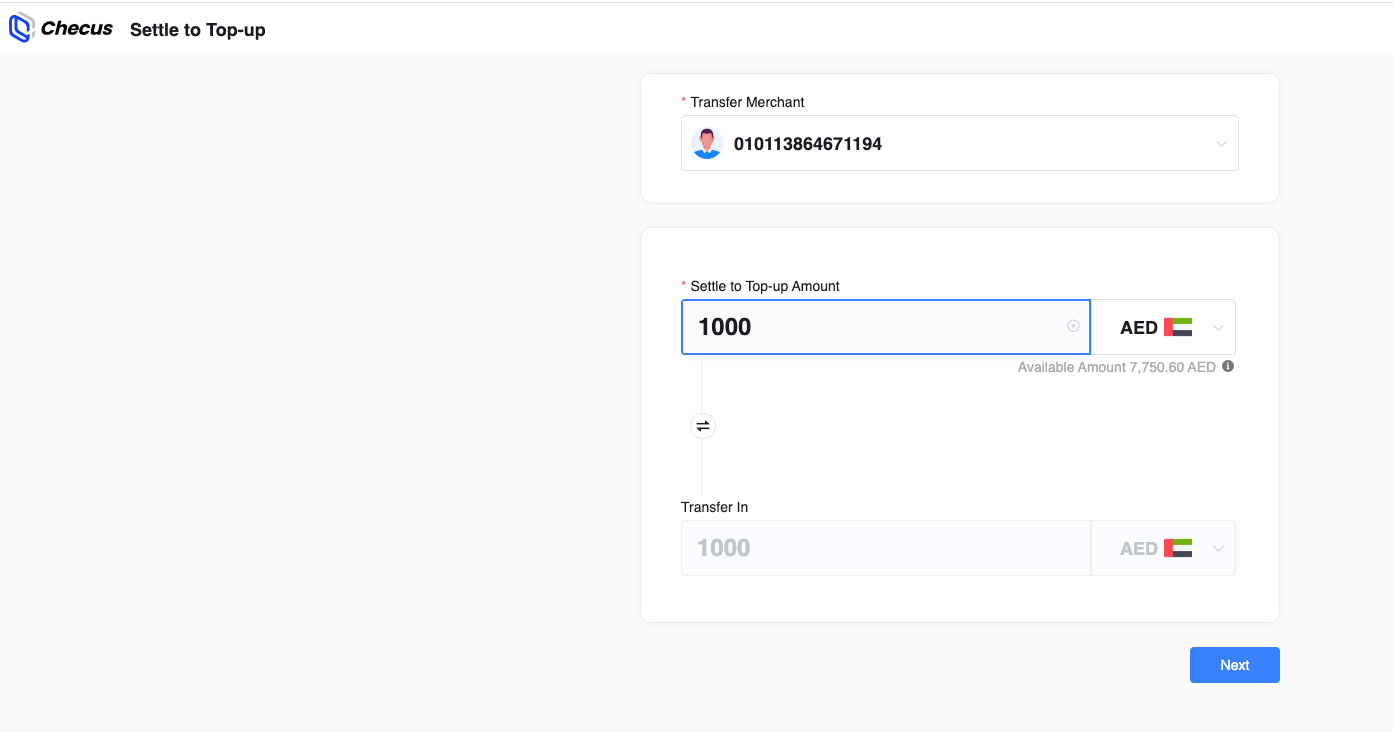1393x732 pixels.
Task: Click the Available Amount 7,750.60 AED text
Action: pyautogui.click(x=1116, y=367)
